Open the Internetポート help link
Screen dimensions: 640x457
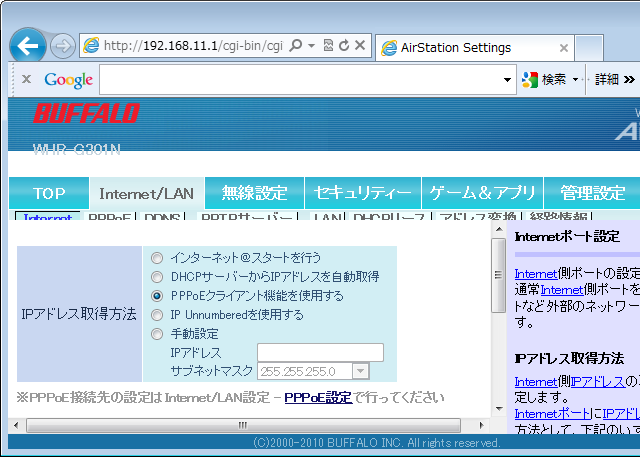tap(553, 413)
